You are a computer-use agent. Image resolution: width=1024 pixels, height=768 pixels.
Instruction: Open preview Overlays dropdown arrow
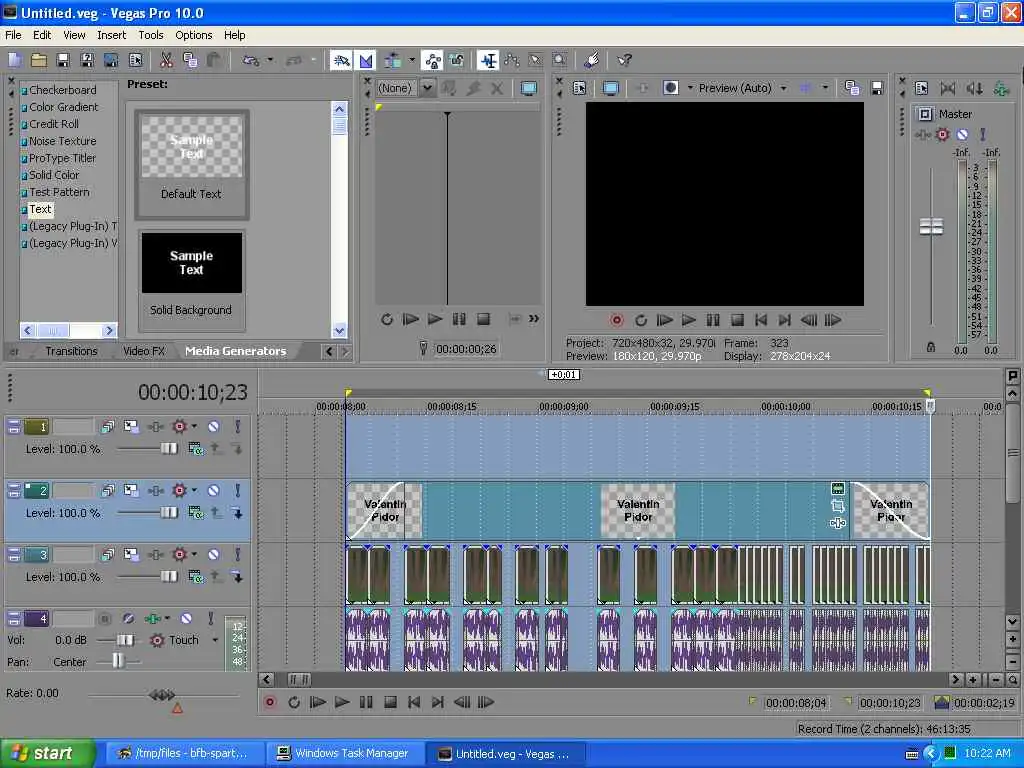point(825,88)
